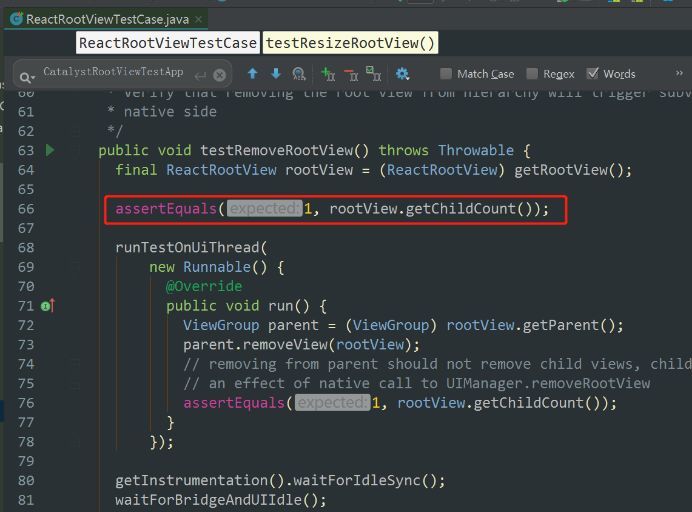Insert new line in search field
Screen dimensions: 692x512
(x=200, y=76)
